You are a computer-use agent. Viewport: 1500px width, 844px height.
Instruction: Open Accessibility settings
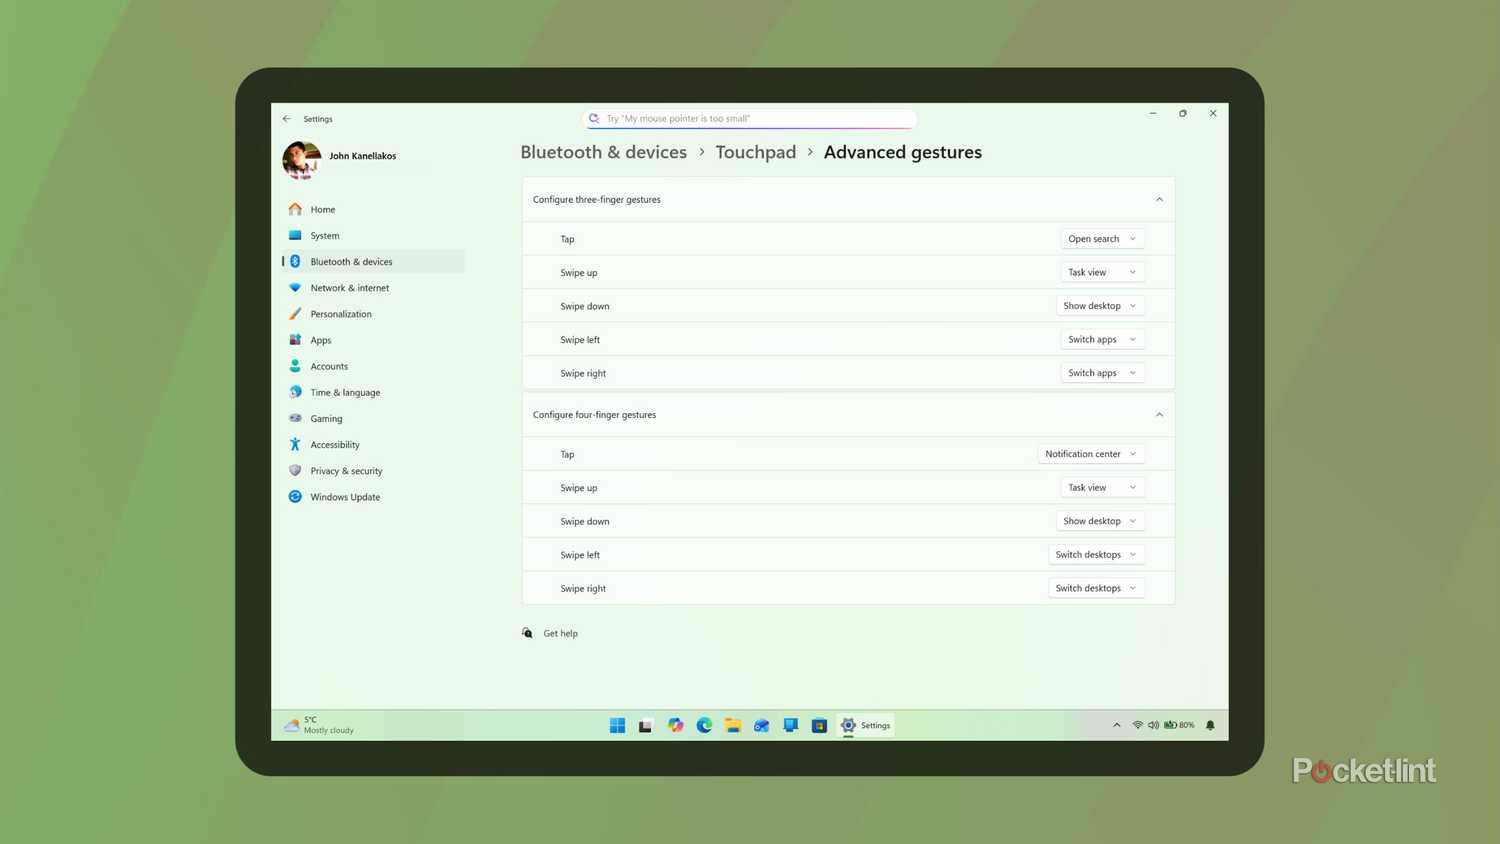(334, 444)
